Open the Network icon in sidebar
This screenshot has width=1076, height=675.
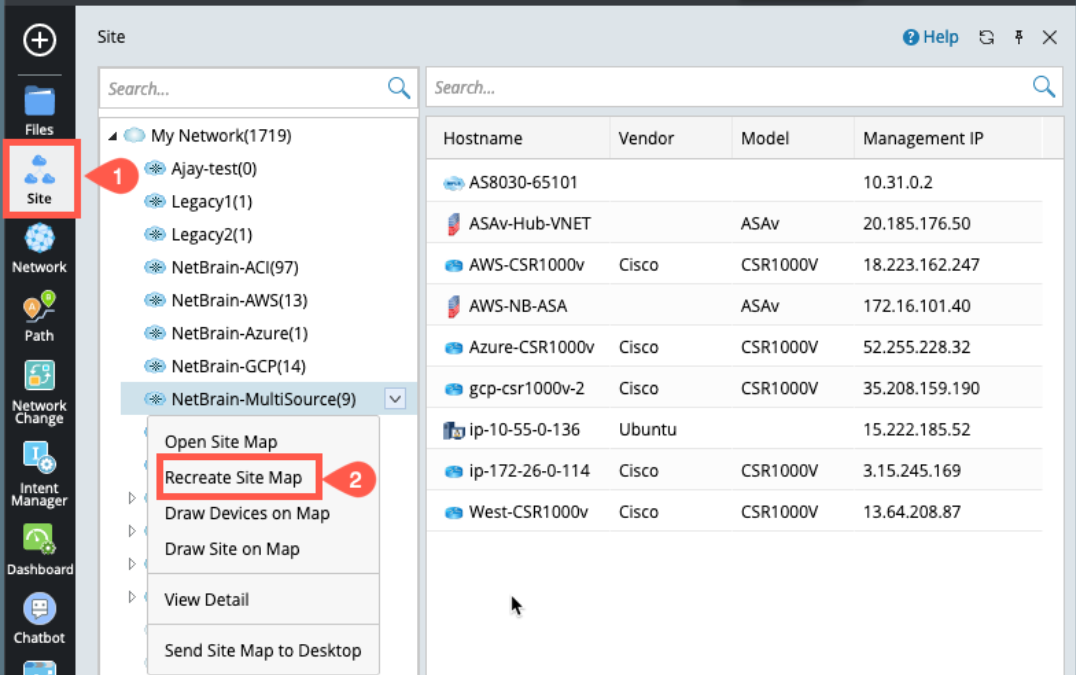coord(39,247)
